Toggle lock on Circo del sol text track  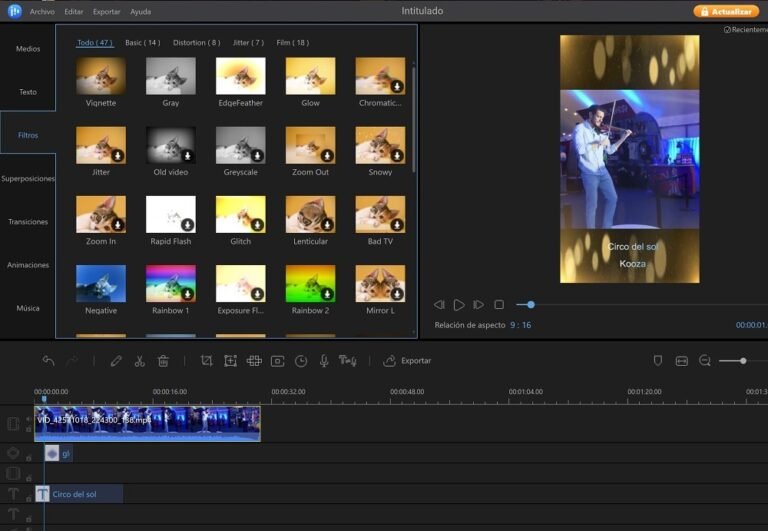tap(28, 499)
